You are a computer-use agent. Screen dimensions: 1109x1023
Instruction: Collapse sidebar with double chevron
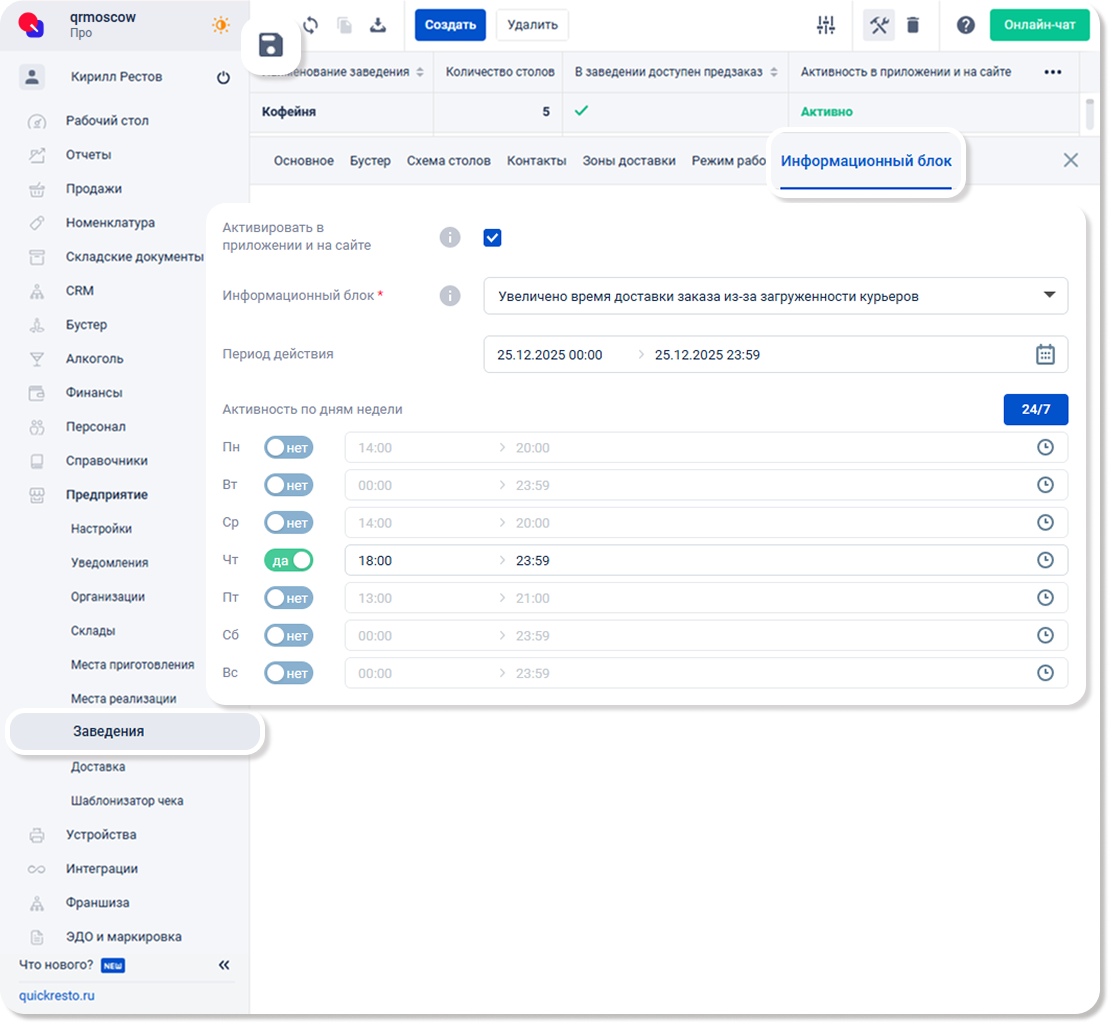pos(224,965)
